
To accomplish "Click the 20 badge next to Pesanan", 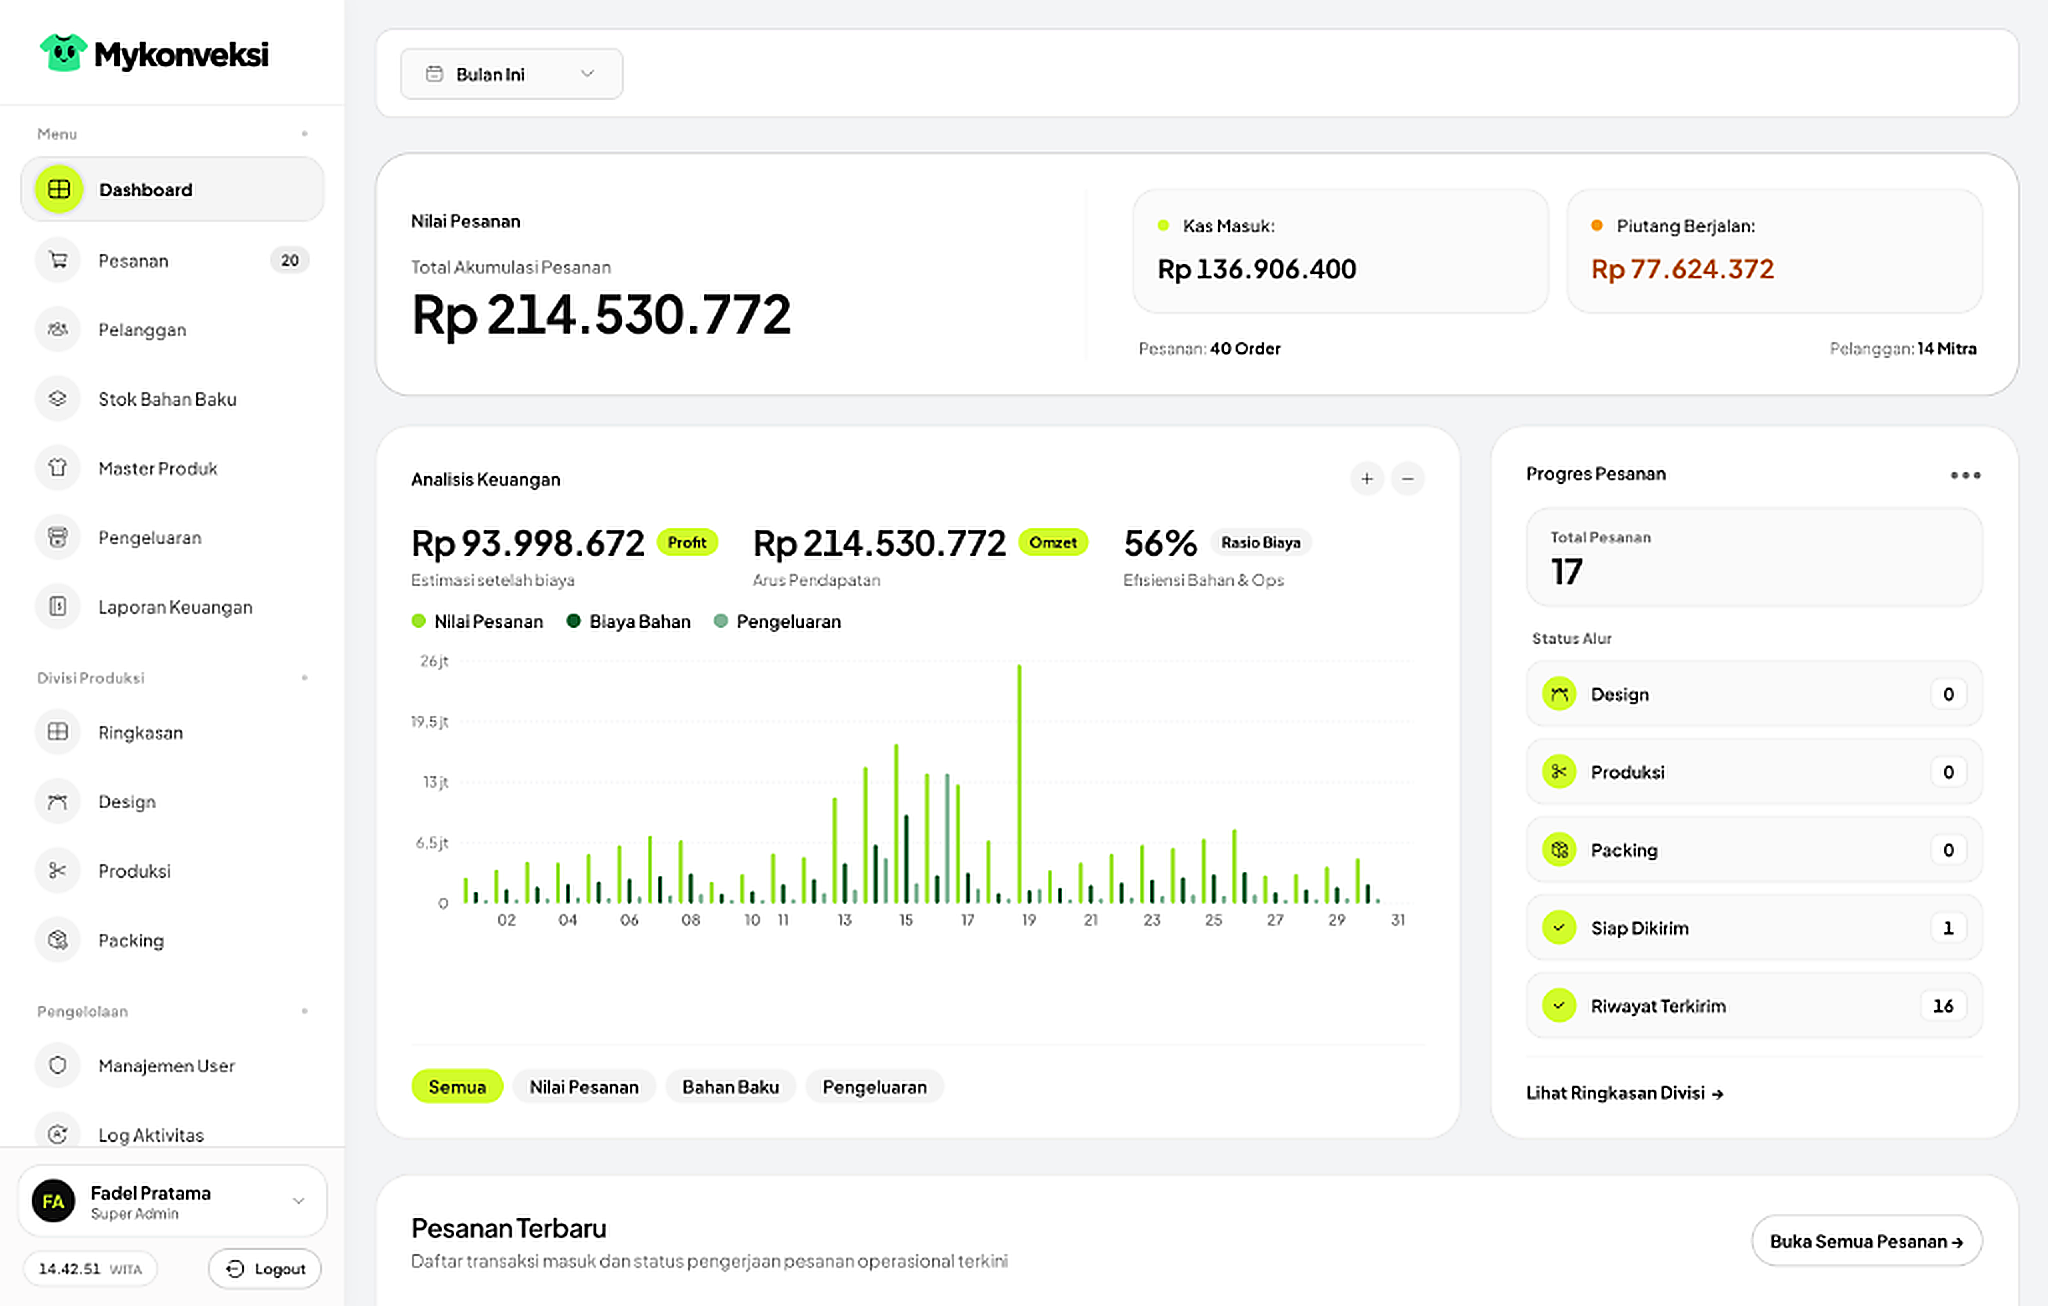I will (x=289, y=260).
